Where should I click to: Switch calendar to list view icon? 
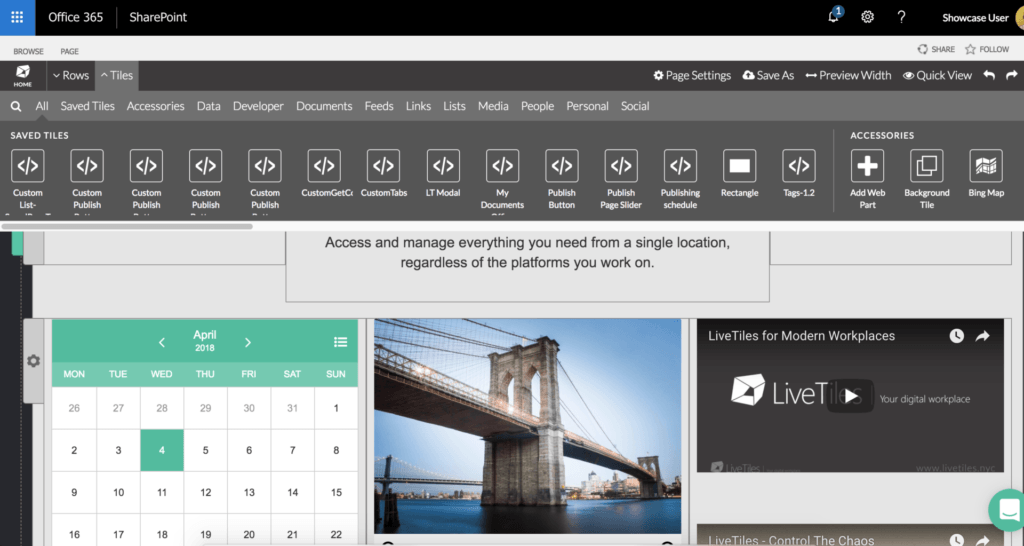point(340,342)
